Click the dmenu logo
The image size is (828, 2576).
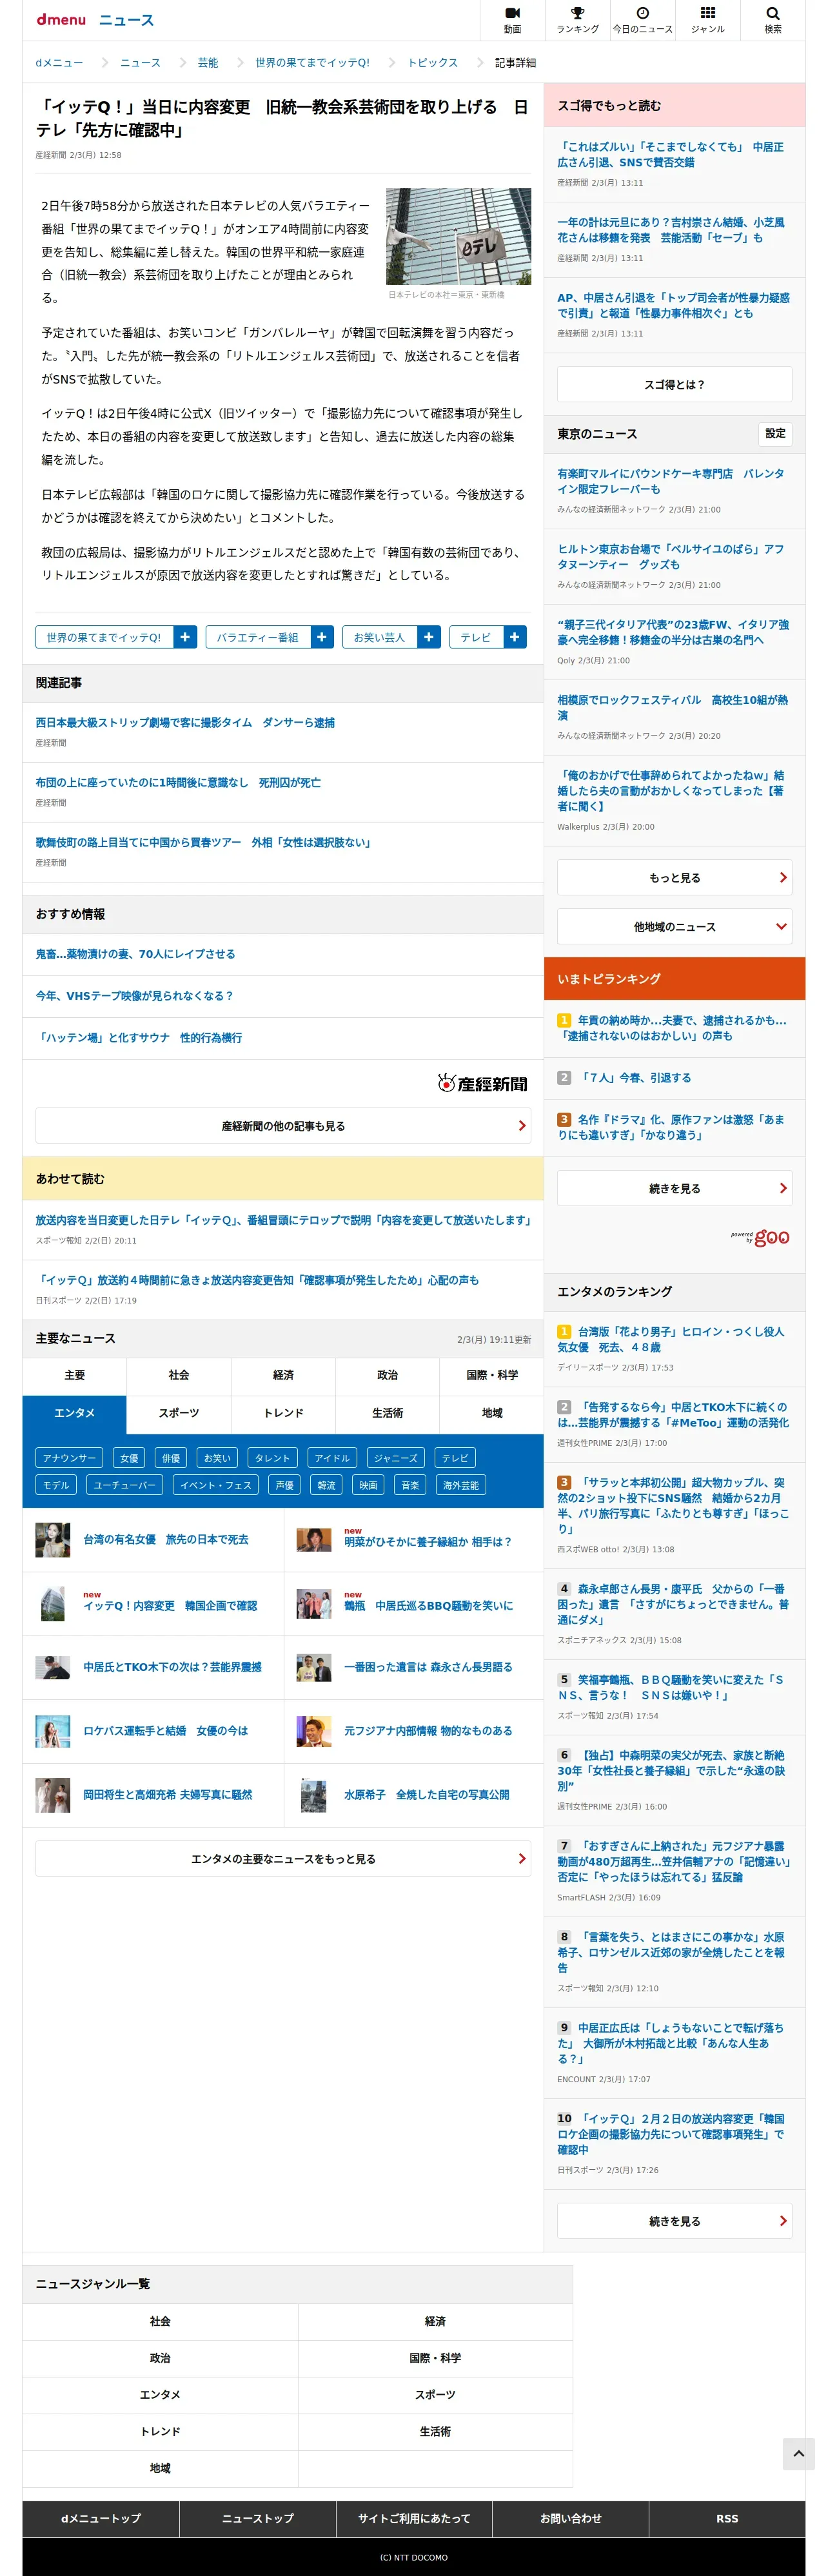click(x=61, y=20)
